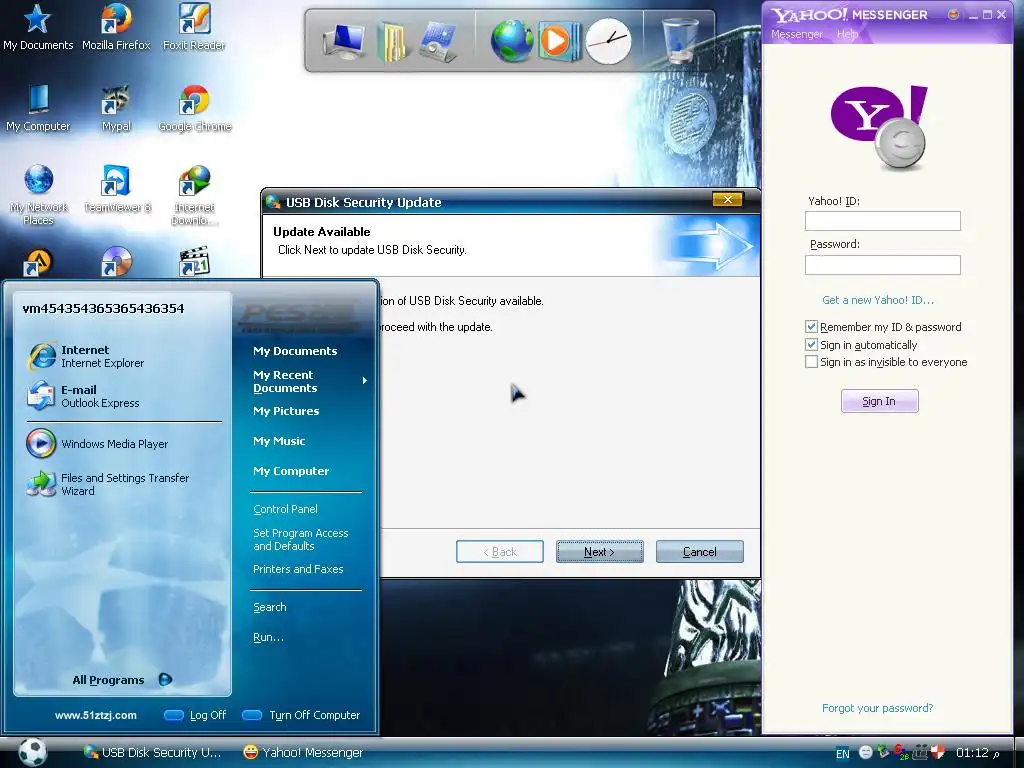Click Log Off in Start menu
Image resolution: width=1024 pixels, height=768 pixels.
click(195, 715)
